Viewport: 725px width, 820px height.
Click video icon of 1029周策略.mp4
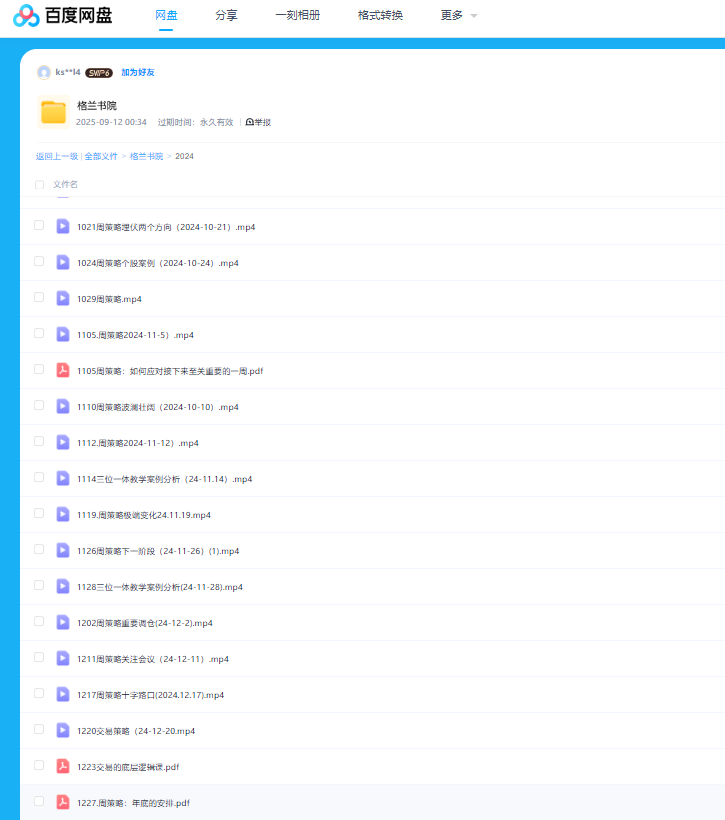tap(63, 298)
